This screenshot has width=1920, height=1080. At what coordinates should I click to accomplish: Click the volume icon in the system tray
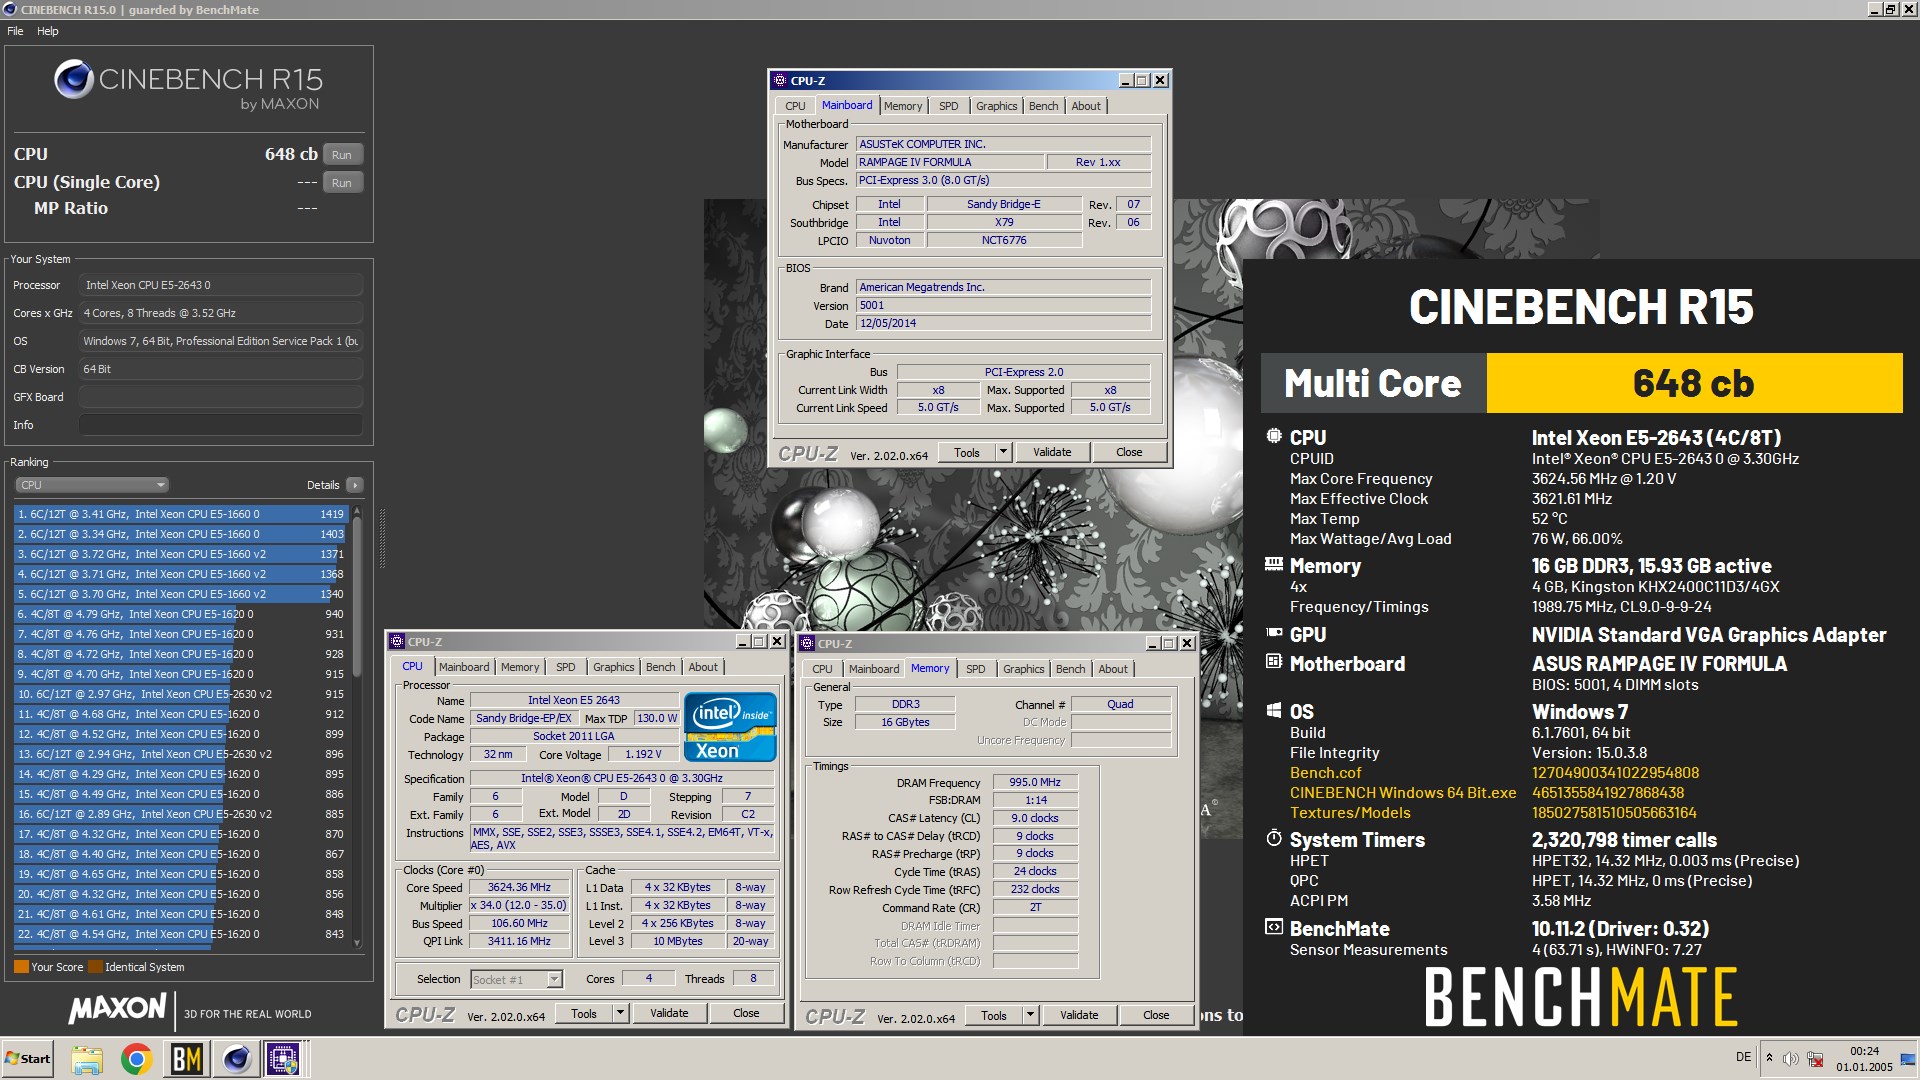1790,1059
